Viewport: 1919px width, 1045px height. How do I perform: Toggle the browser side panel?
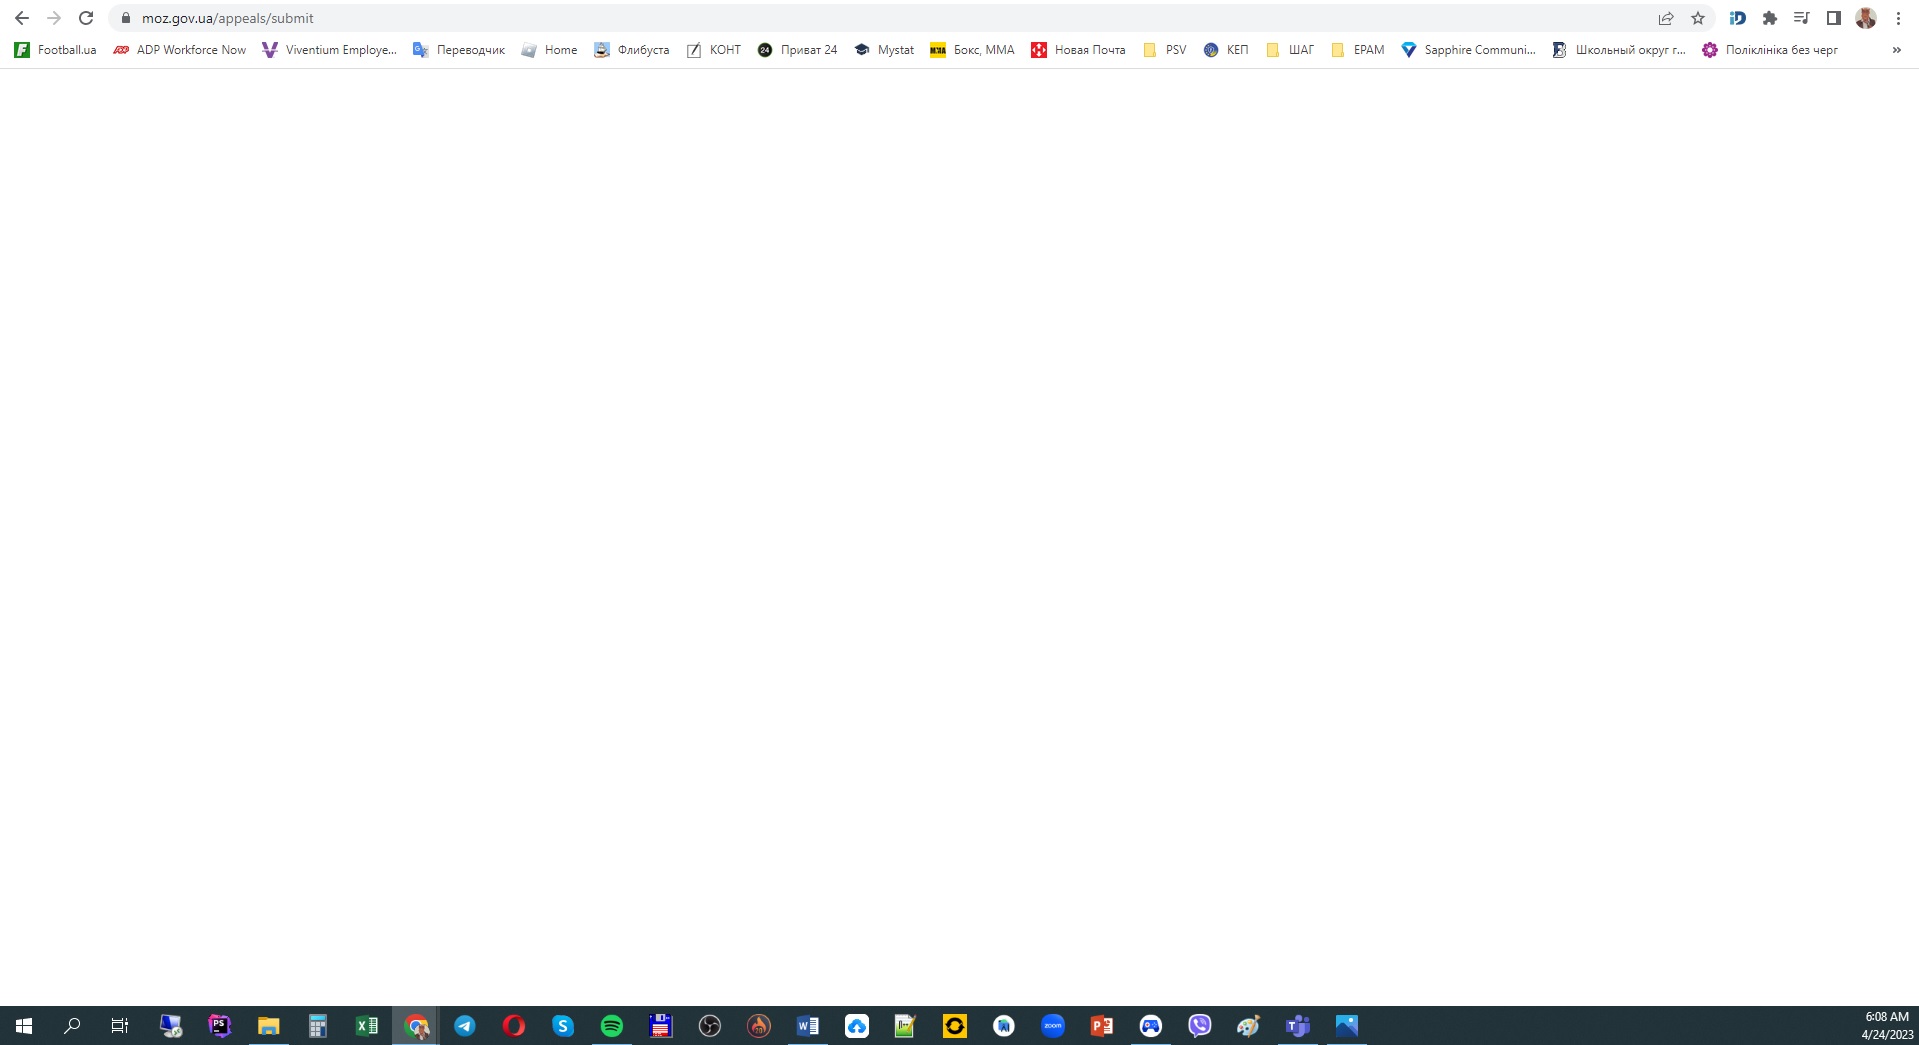[1833, 18]
